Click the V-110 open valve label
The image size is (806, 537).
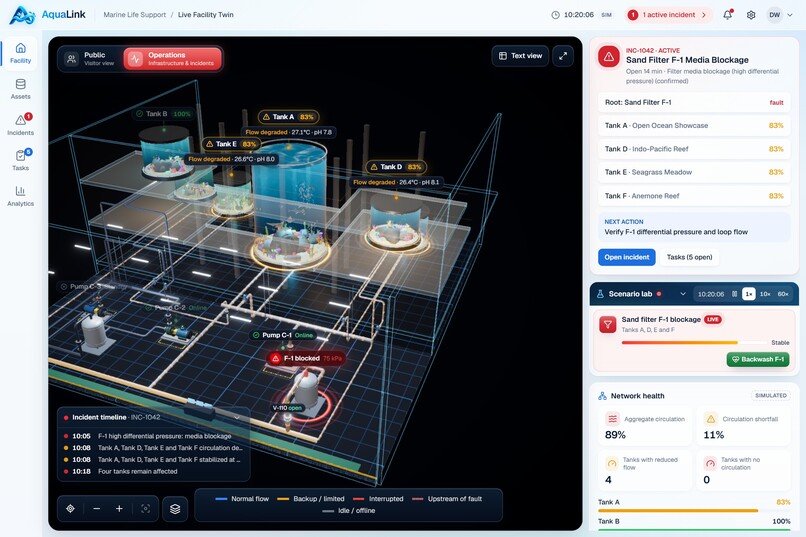287,408
